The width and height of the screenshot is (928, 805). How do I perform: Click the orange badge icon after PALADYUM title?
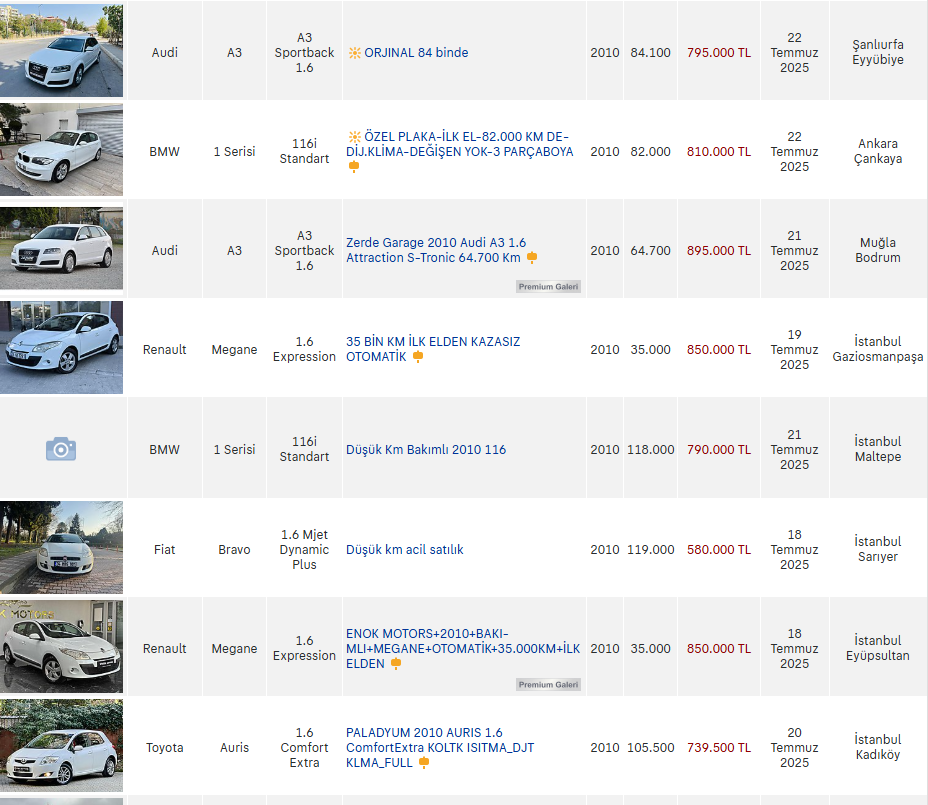tap(424, 763)
